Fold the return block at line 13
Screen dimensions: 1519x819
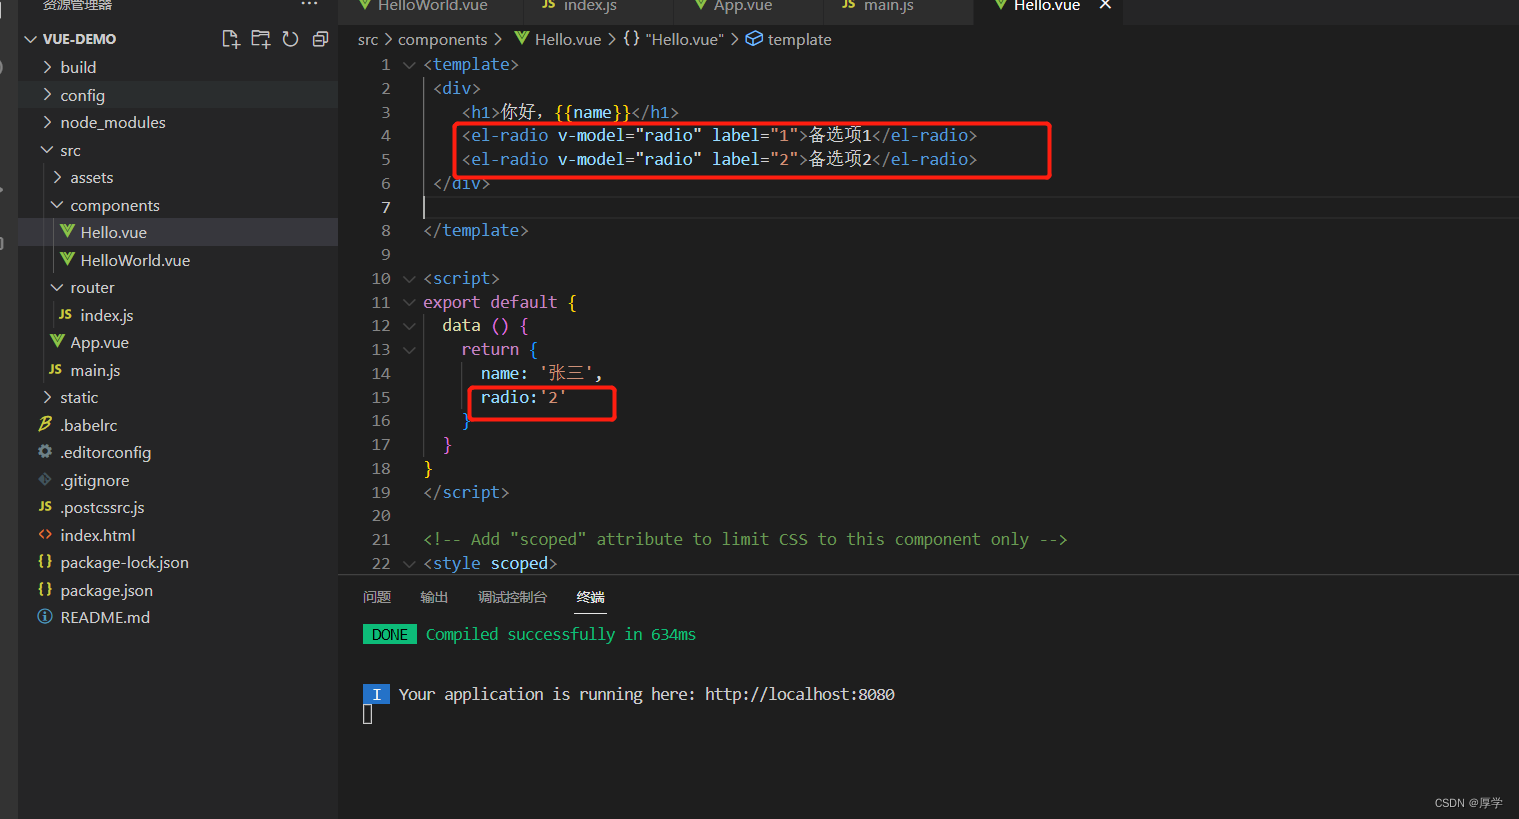(409, 349)
